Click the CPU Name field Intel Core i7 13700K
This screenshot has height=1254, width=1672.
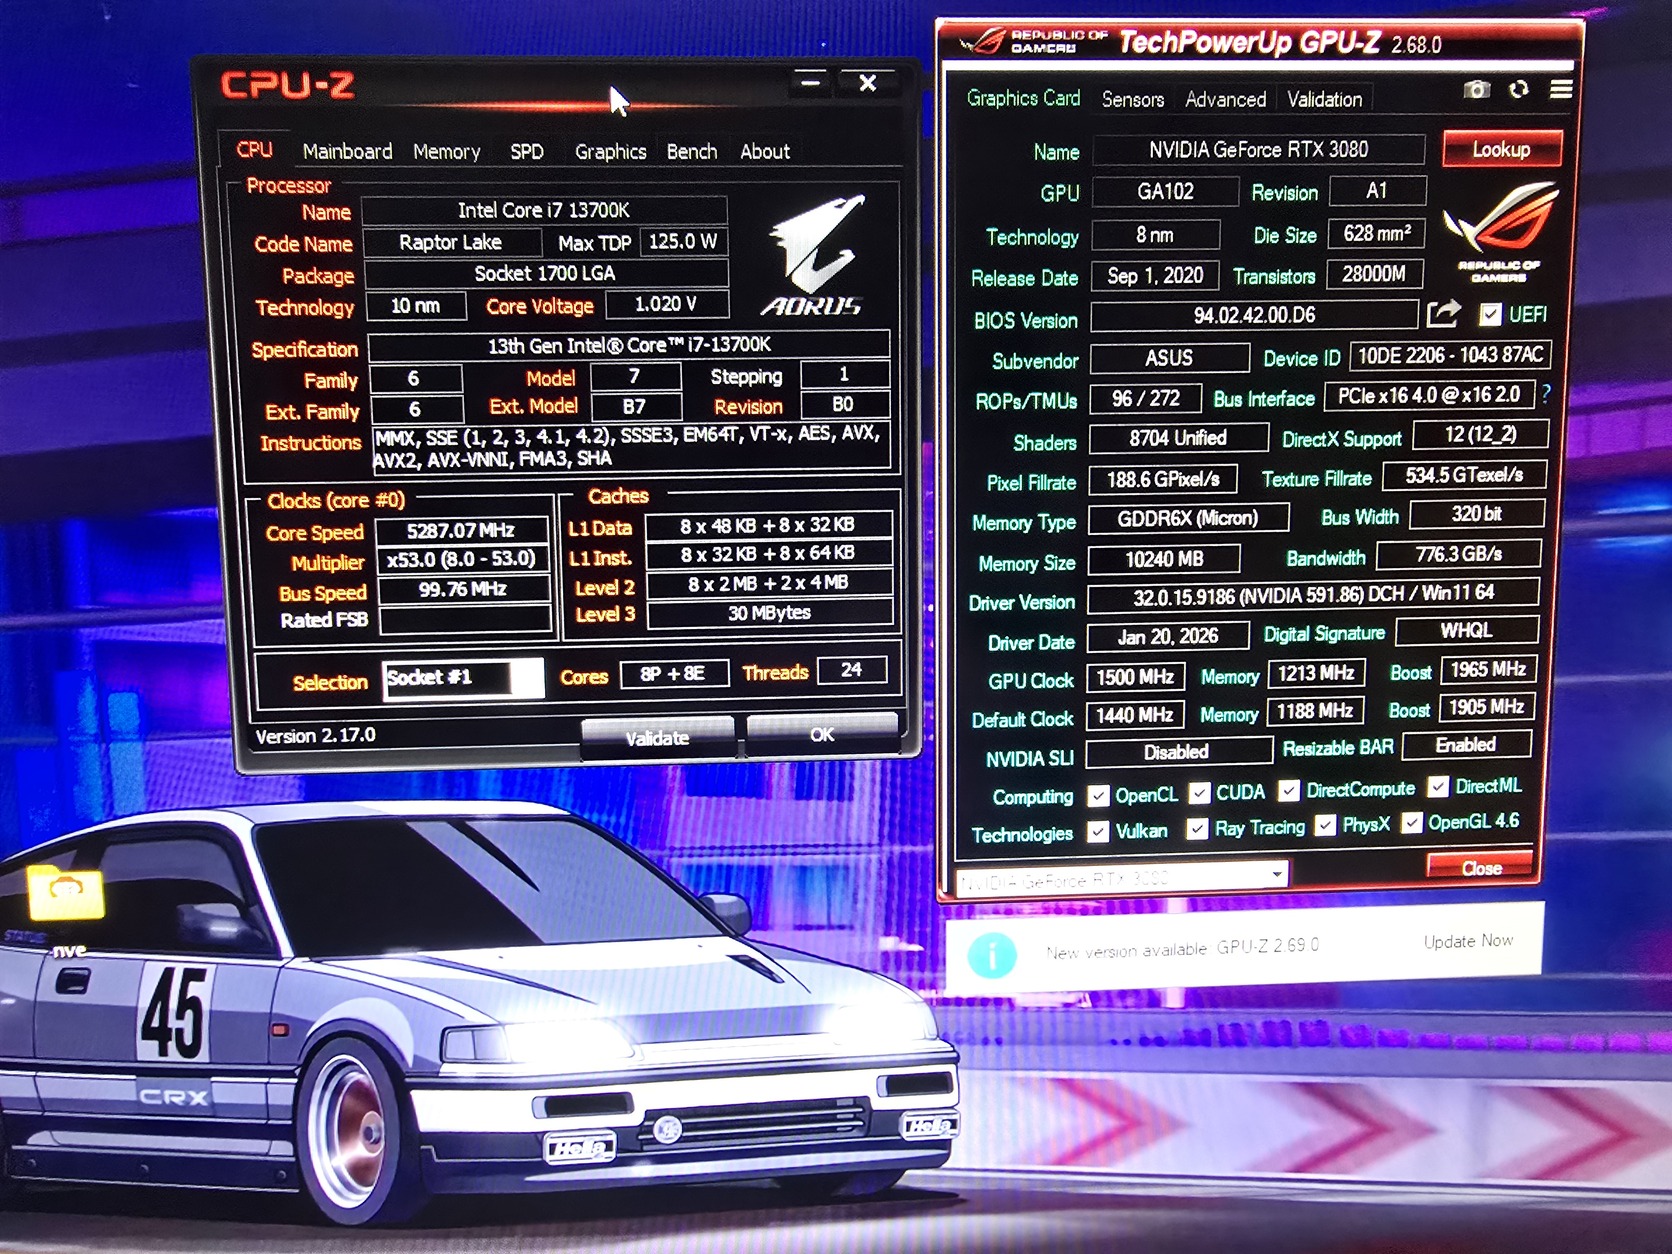pyautogui.click(x=544, y=210)
